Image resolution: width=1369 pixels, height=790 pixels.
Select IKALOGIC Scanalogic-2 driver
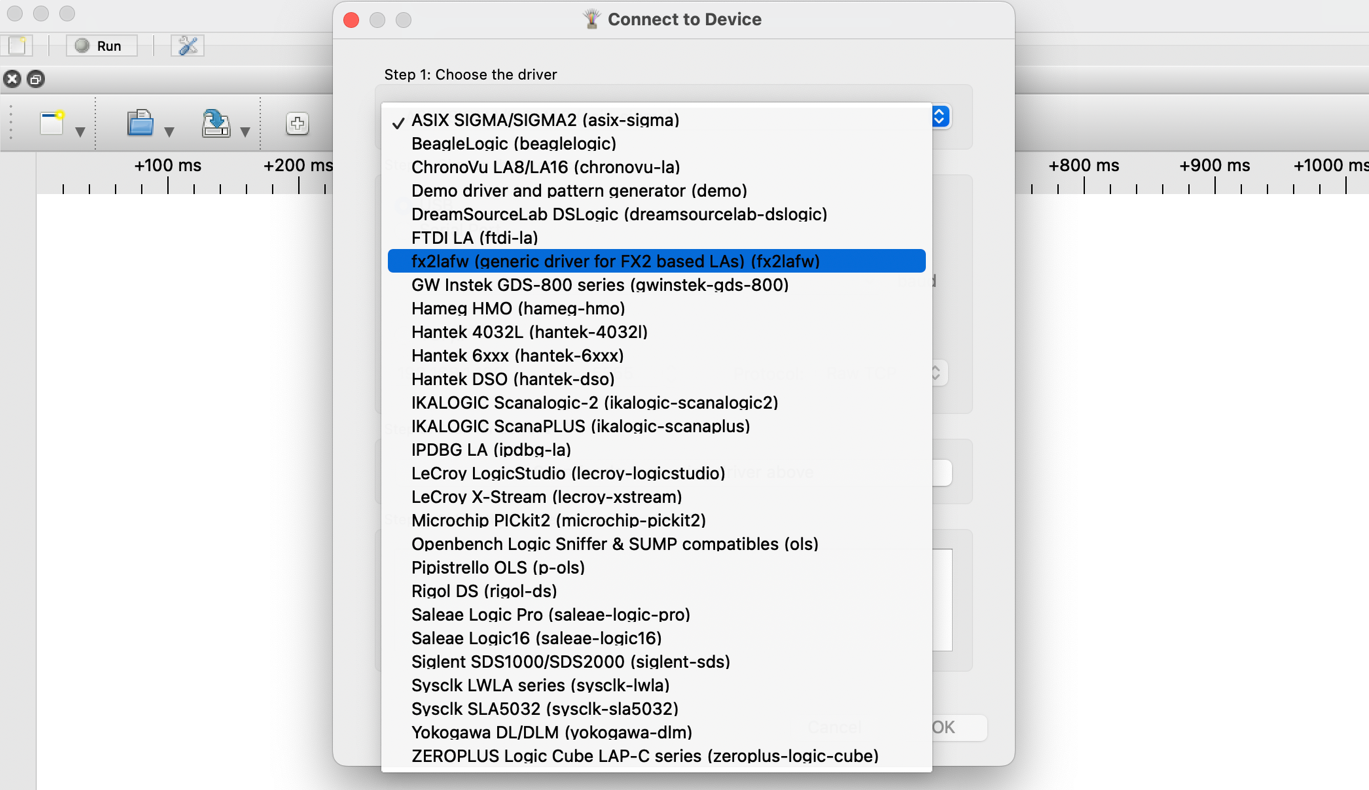[656, 402]
